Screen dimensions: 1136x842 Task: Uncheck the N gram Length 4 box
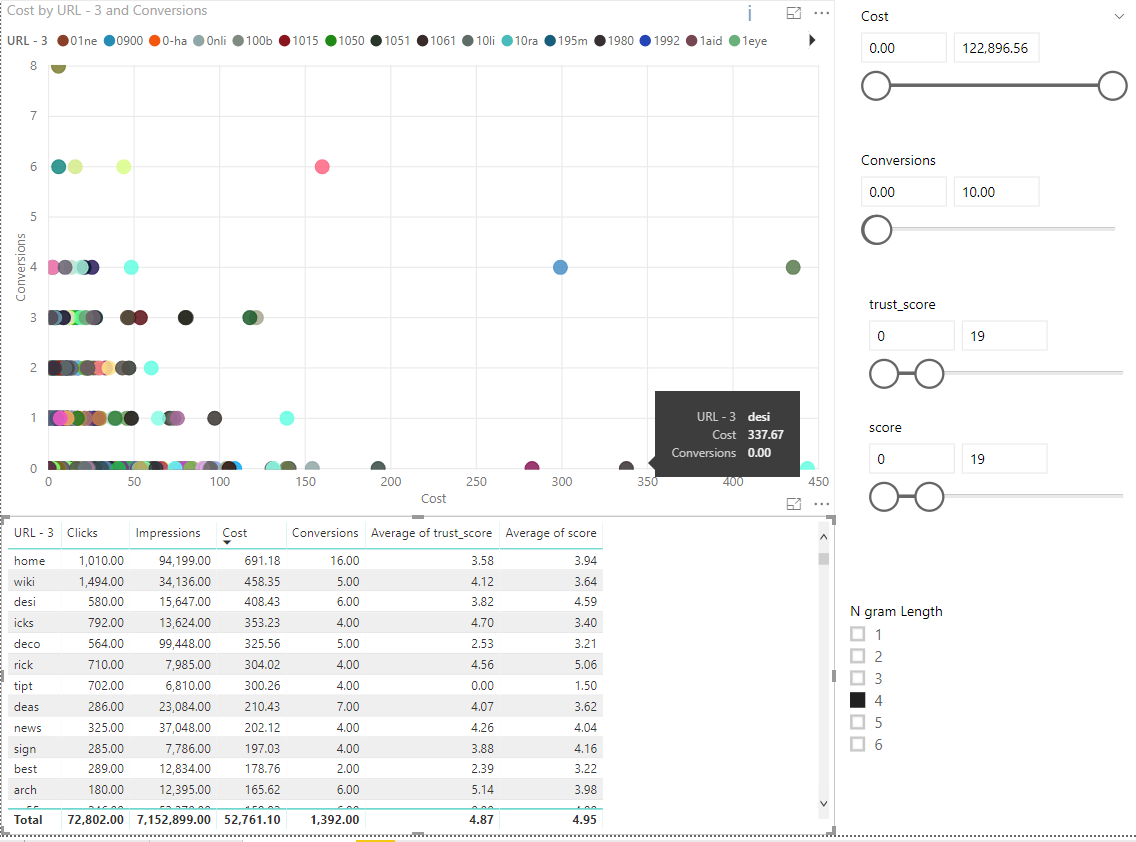(x=857, y=700)
